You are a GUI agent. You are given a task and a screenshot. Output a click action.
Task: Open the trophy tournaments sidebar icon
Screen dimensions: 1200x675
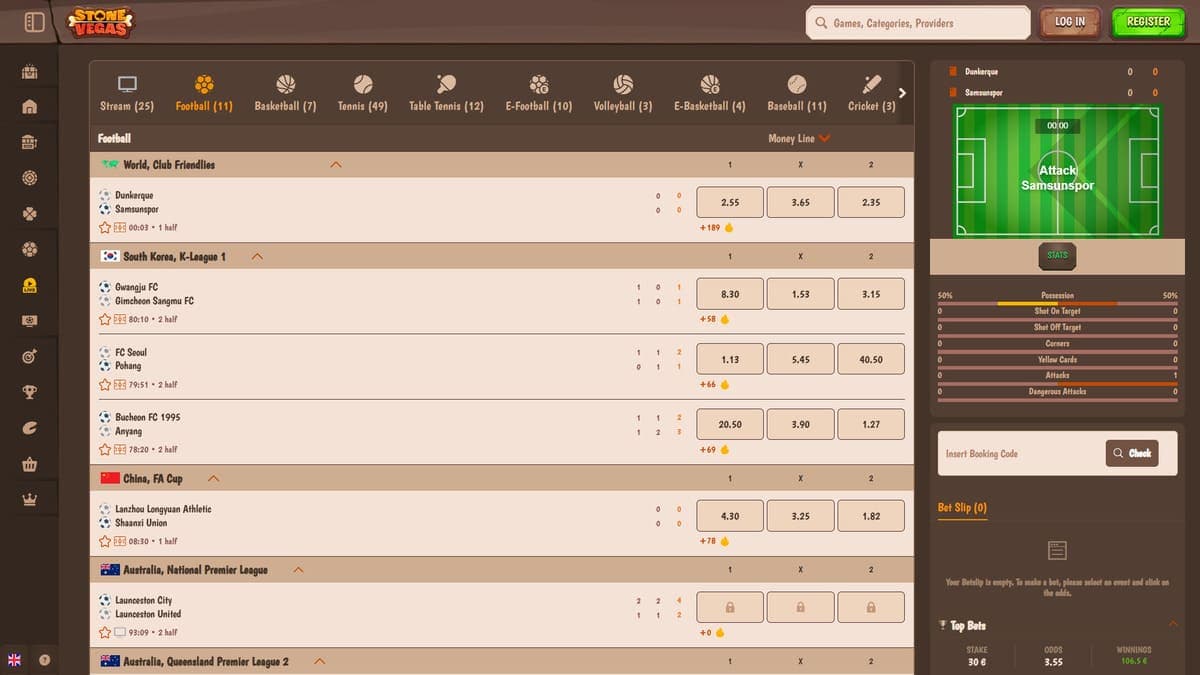(29, 392)
